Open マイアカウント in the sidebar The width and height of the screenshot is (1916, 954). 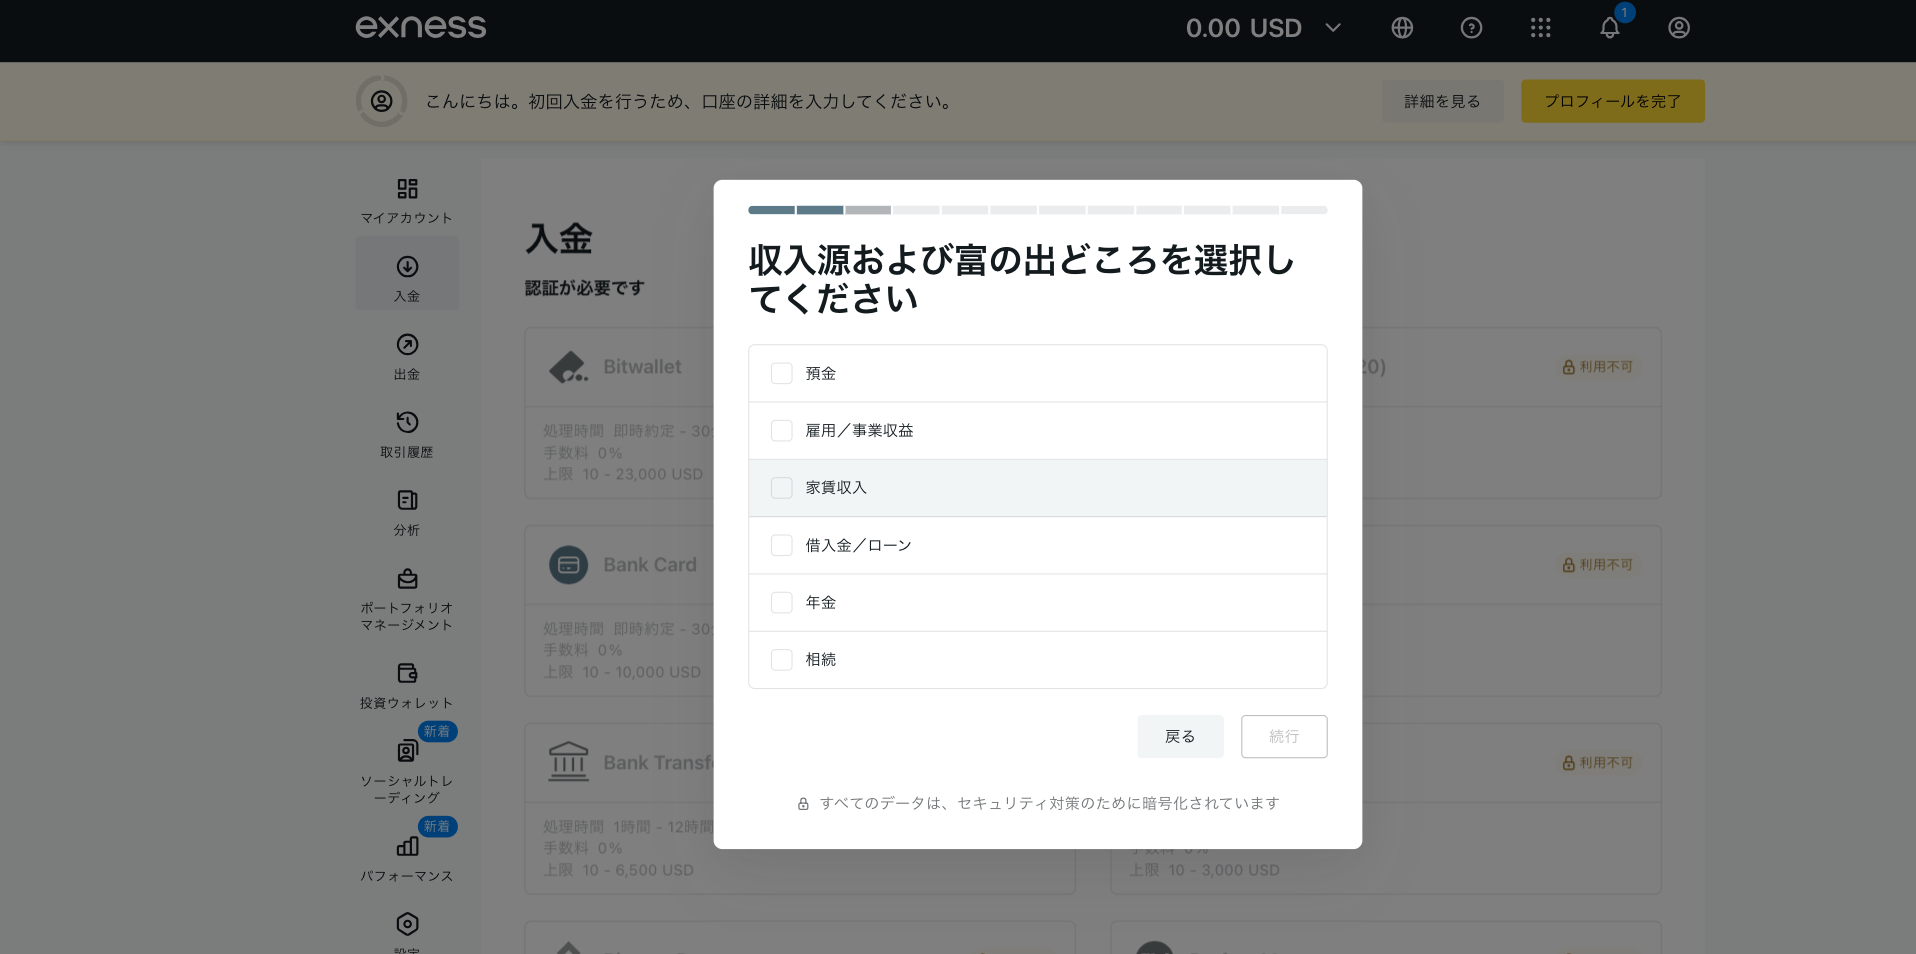tap(407, 200)
